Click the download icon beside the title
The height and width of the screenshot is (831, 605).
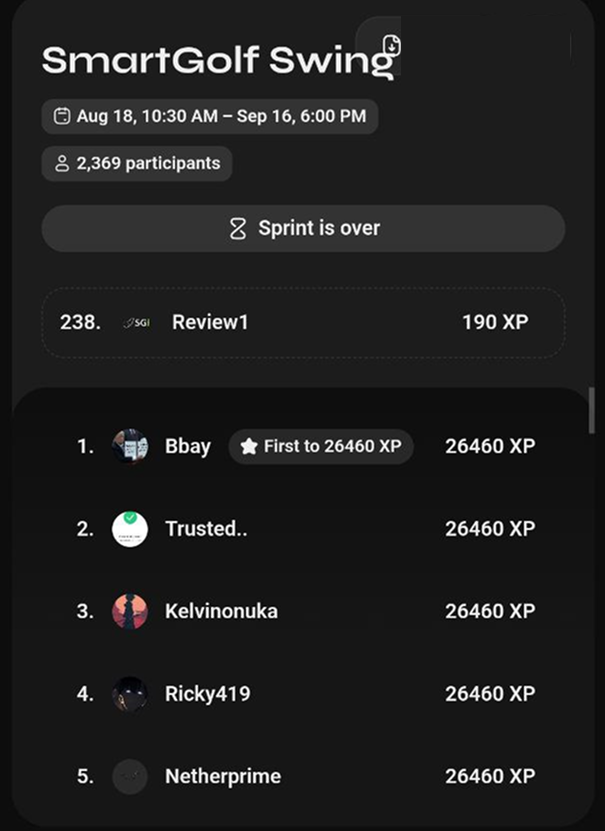click(392, 45)
